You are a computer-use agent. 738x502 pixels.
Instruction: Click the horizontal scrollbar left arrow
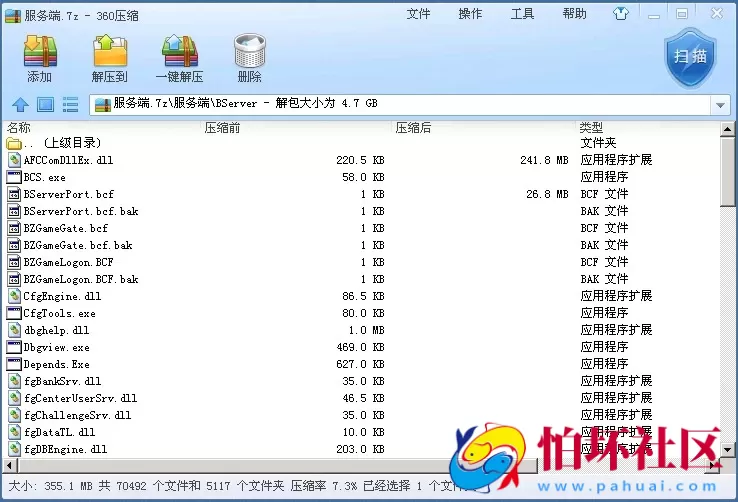click(9, 466)
